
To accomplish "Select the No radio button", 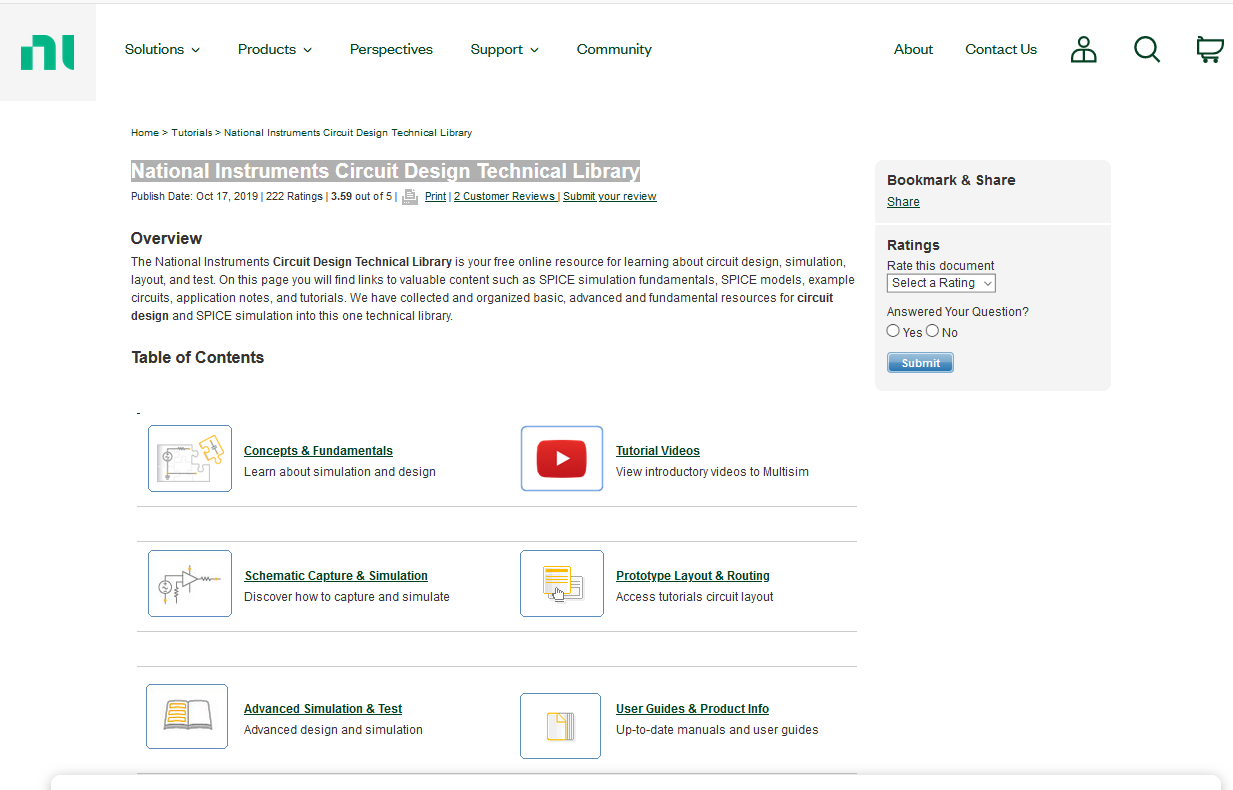I will [x=932, y=331].
